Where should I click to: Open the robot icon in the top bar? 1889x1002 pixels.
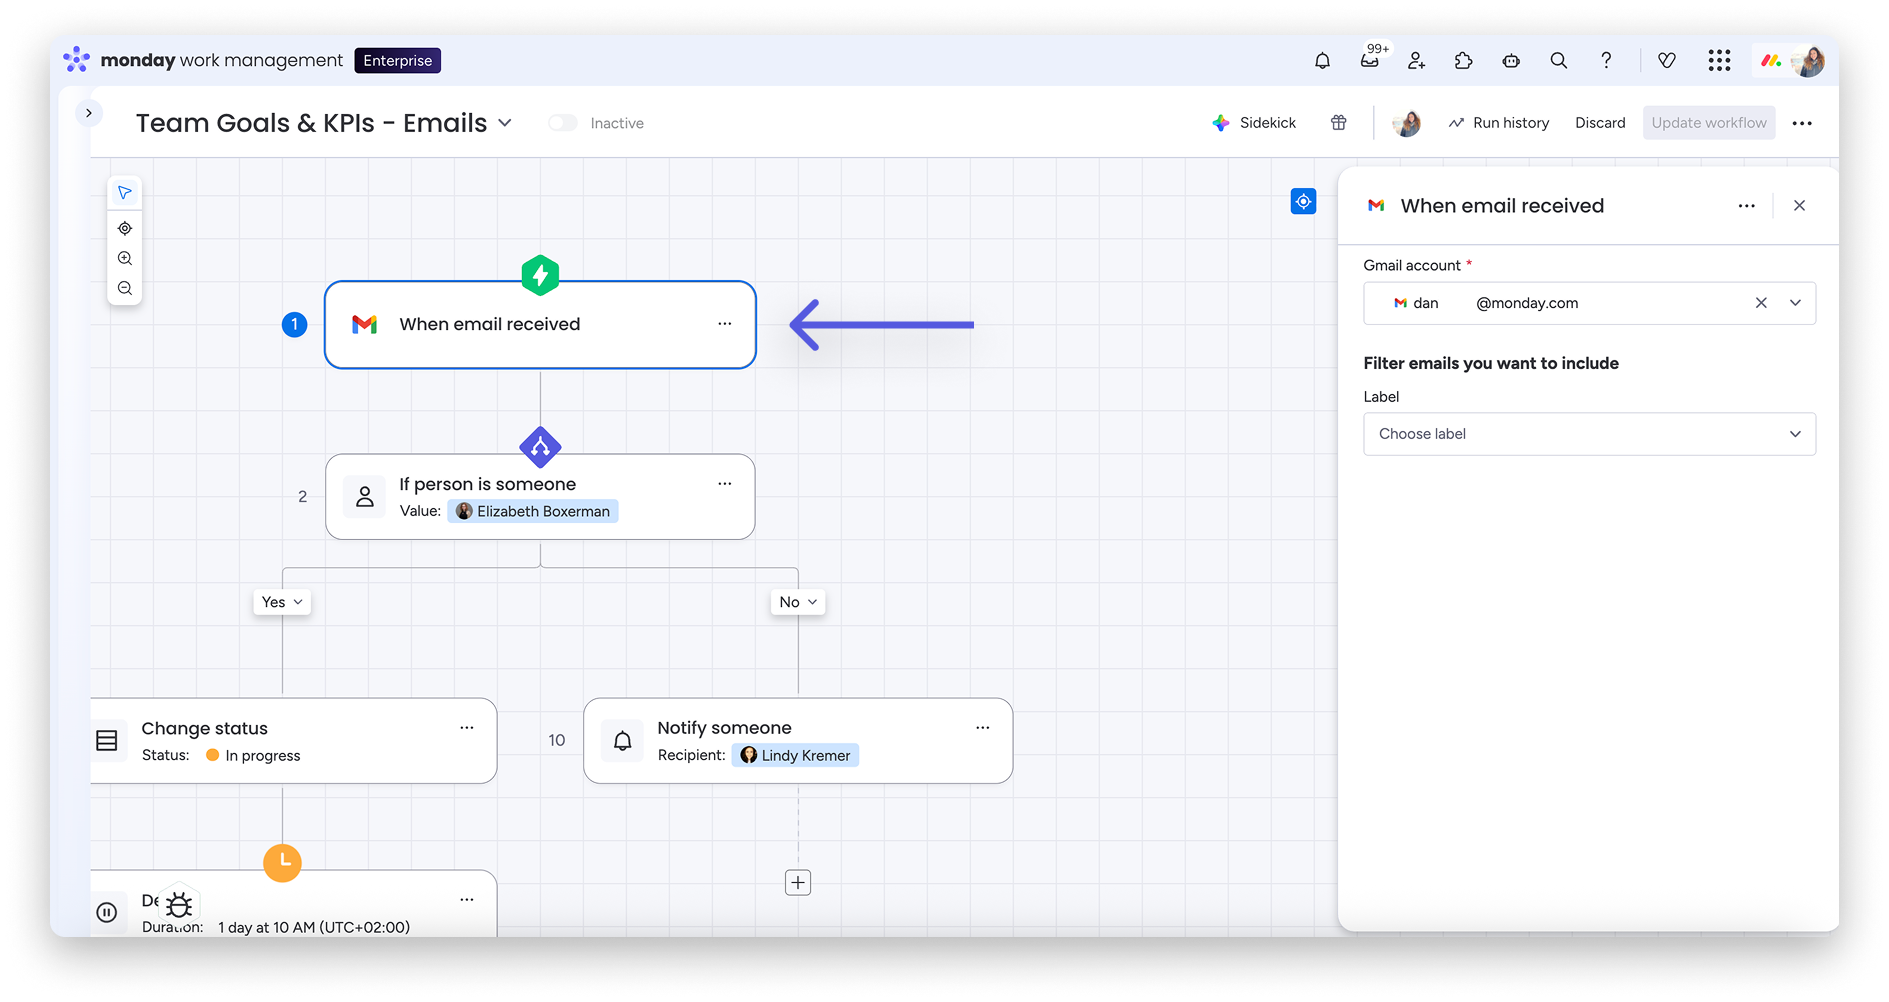[1511, 61]
